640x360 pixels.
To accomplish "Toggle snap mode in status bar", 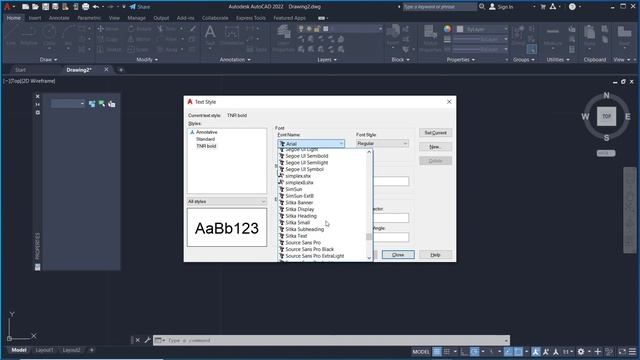I will point(447,351).
